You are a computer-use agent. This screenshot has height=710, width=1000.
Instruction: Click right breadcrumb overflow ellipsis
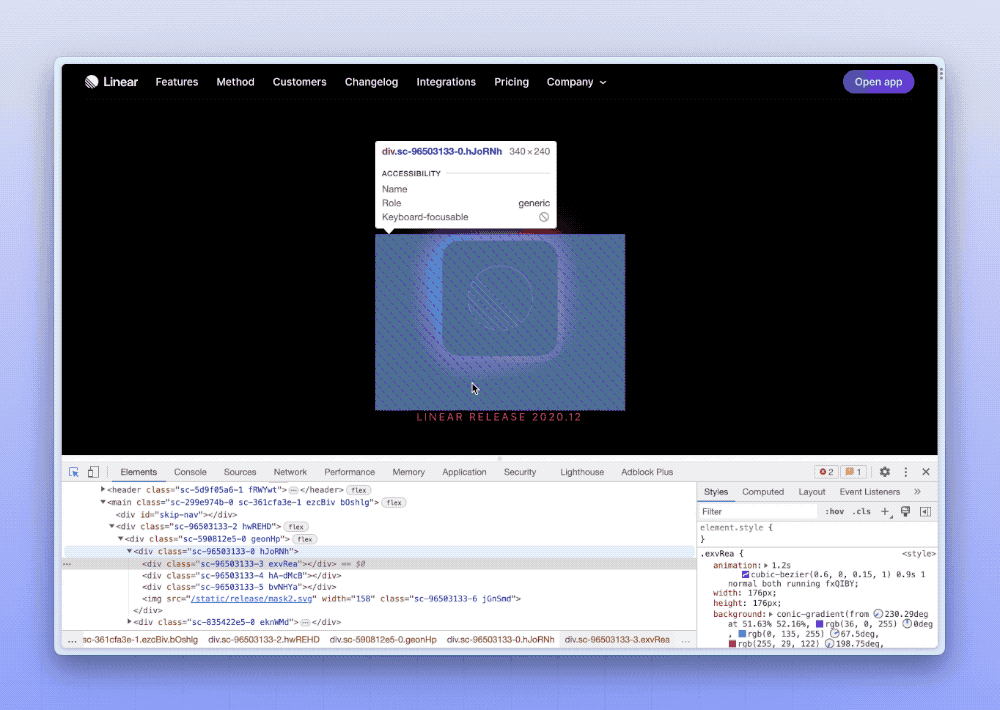click(686, 640)
